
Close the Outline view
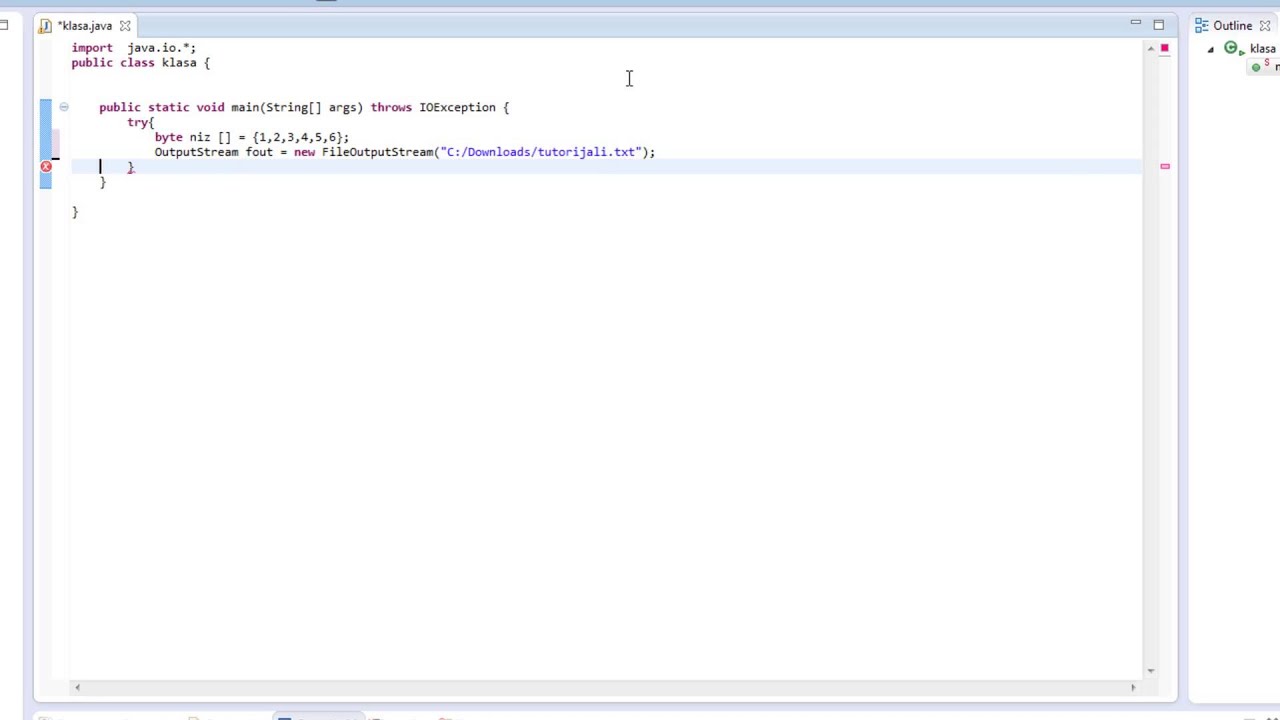pos(1265,25)
